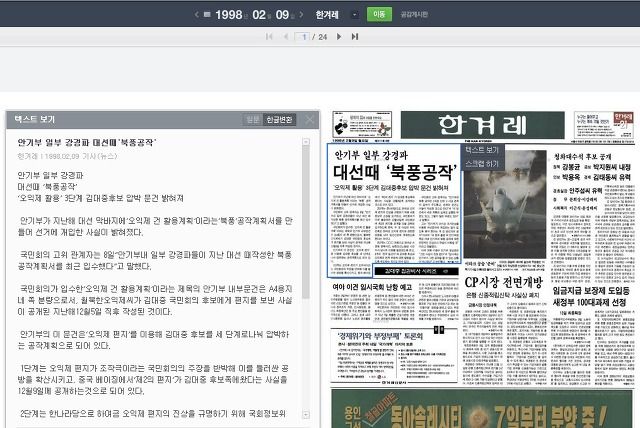Open the 한겨레 newspaper dropdown arrow
640x428 pixels.
click(355, 15)
